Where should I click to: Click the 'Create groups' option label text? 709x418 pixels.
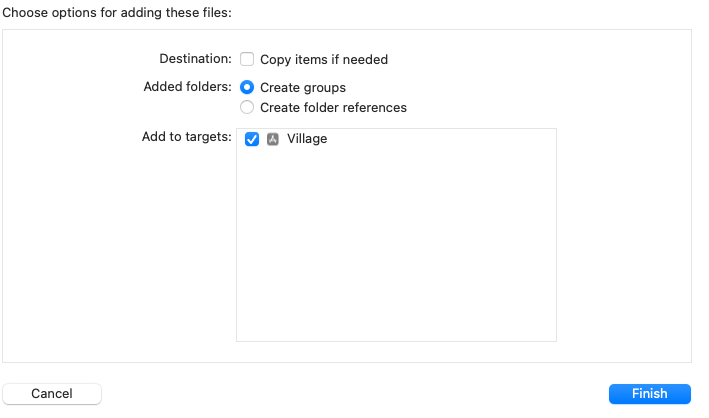coord(303,88)
